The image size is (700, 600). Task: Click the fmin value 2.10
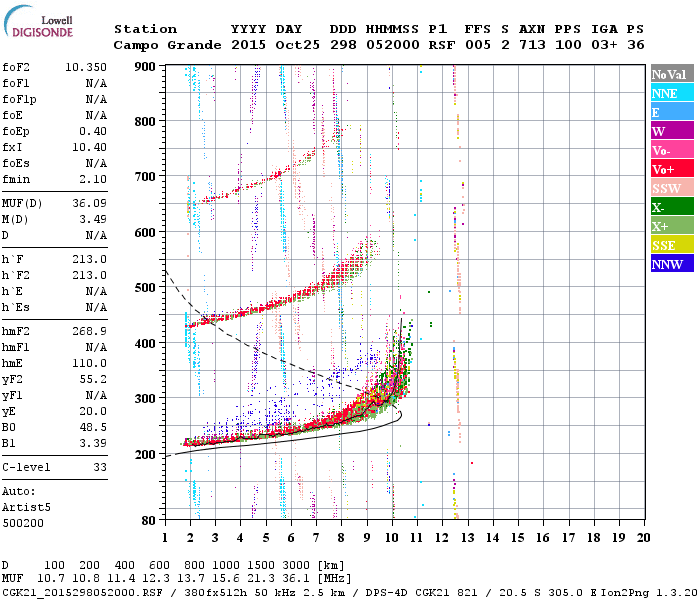93,179
